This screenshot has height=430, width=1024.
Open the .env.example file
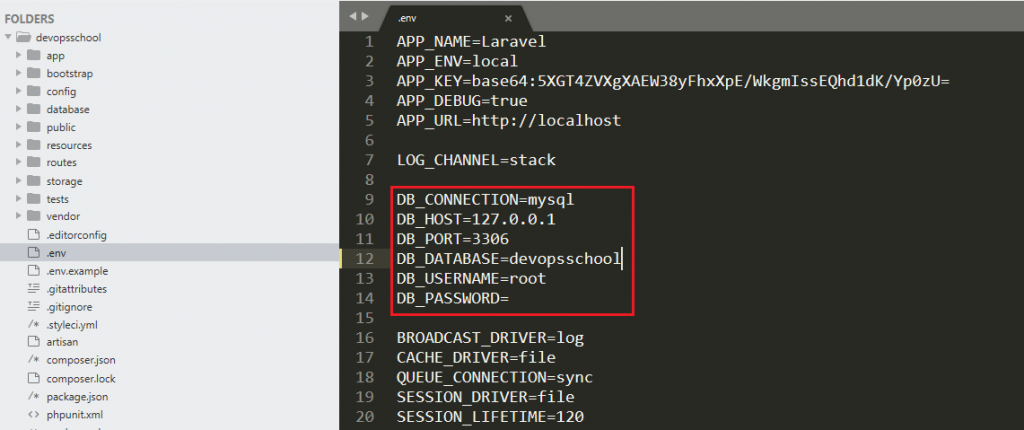[76, 271]
